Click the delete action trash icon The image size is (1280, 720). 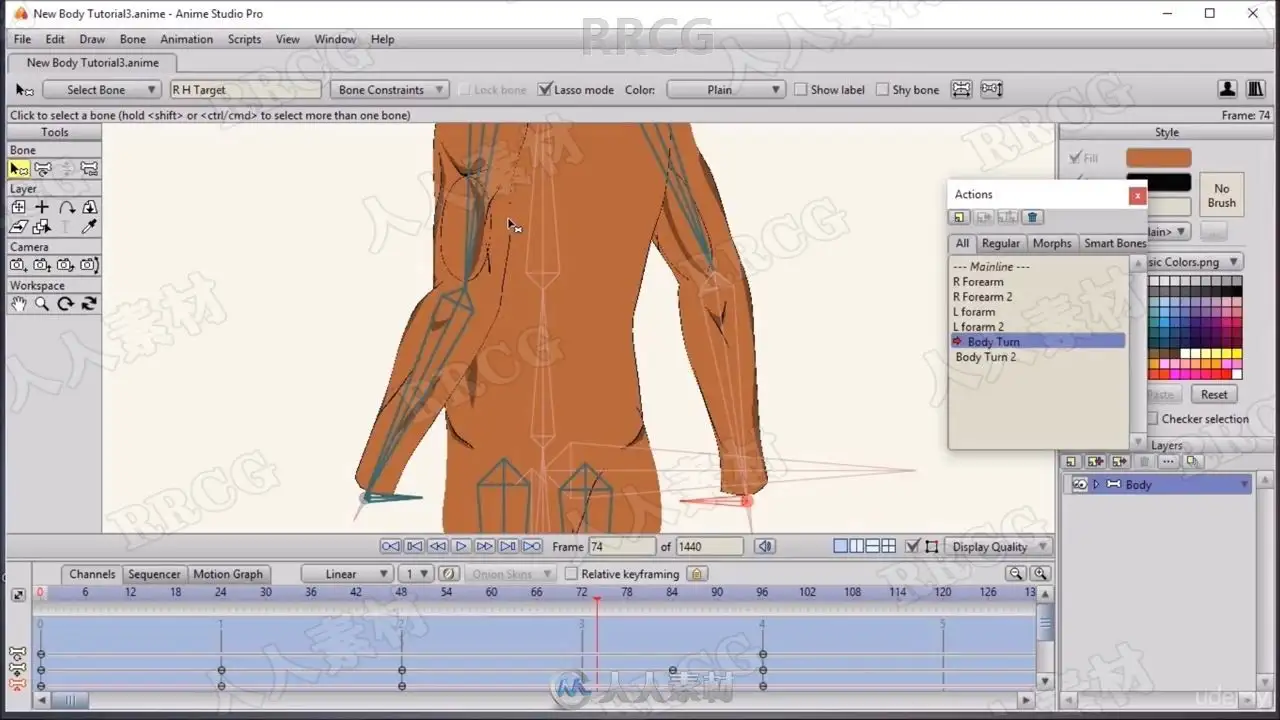1033,217
